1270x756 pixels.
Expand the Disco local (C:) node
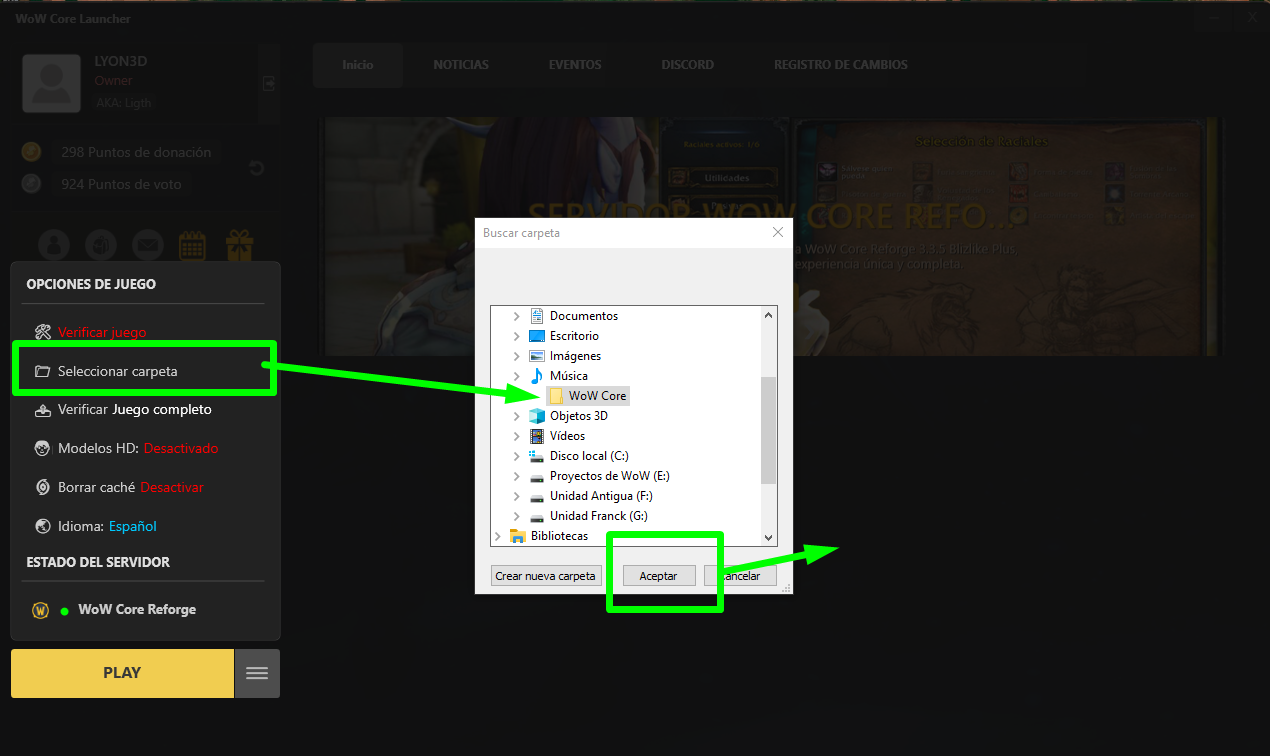pyautogui.click(x=516, y=456)
